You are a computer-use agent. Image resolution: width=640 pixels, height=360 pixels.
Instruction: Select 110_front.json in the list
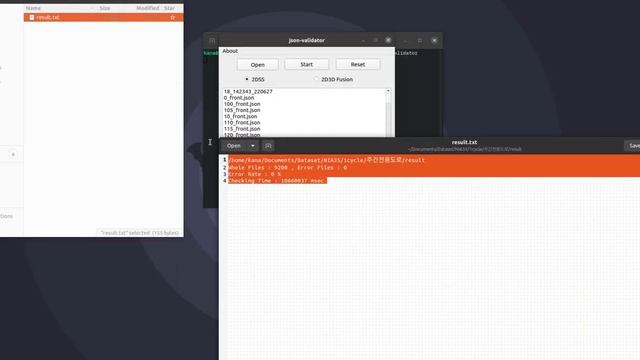coord(242,122)
